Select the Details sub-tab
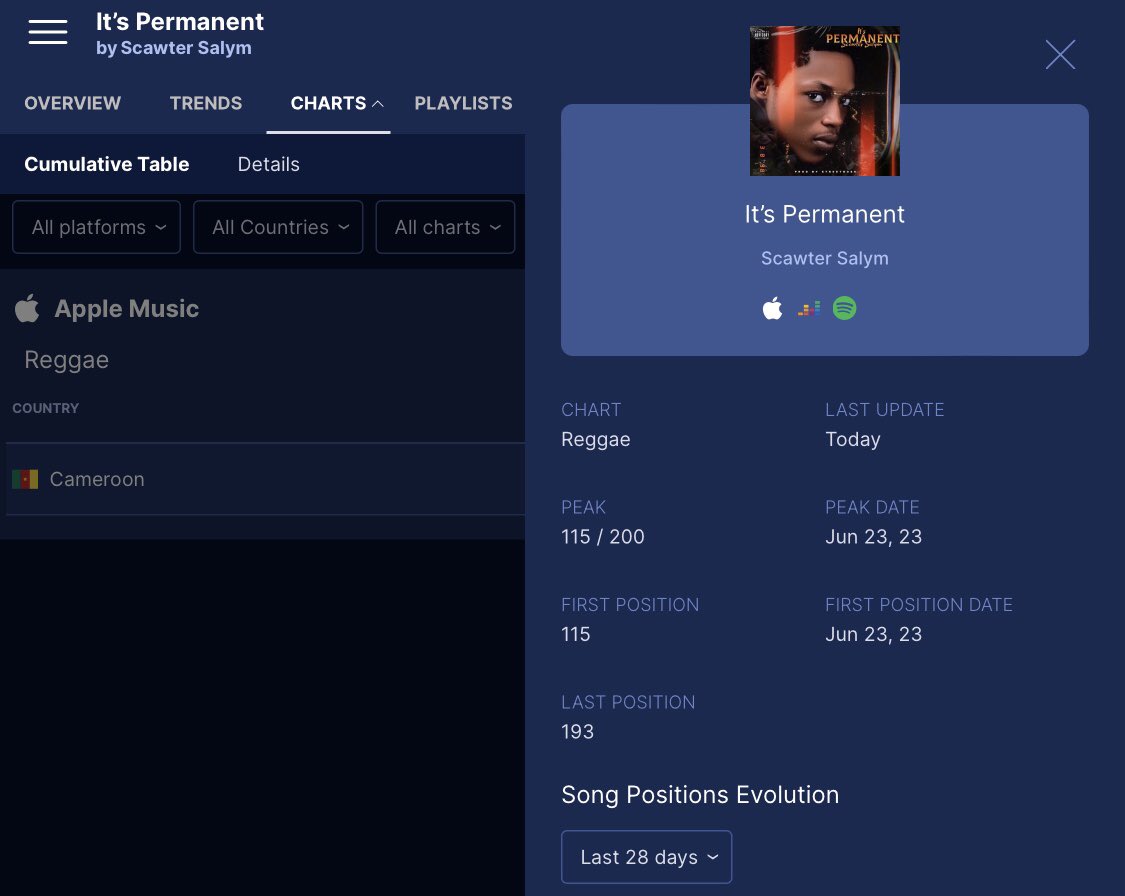Image resolution: width=1125 pixels, height=896 pixels. click(268, 164)
